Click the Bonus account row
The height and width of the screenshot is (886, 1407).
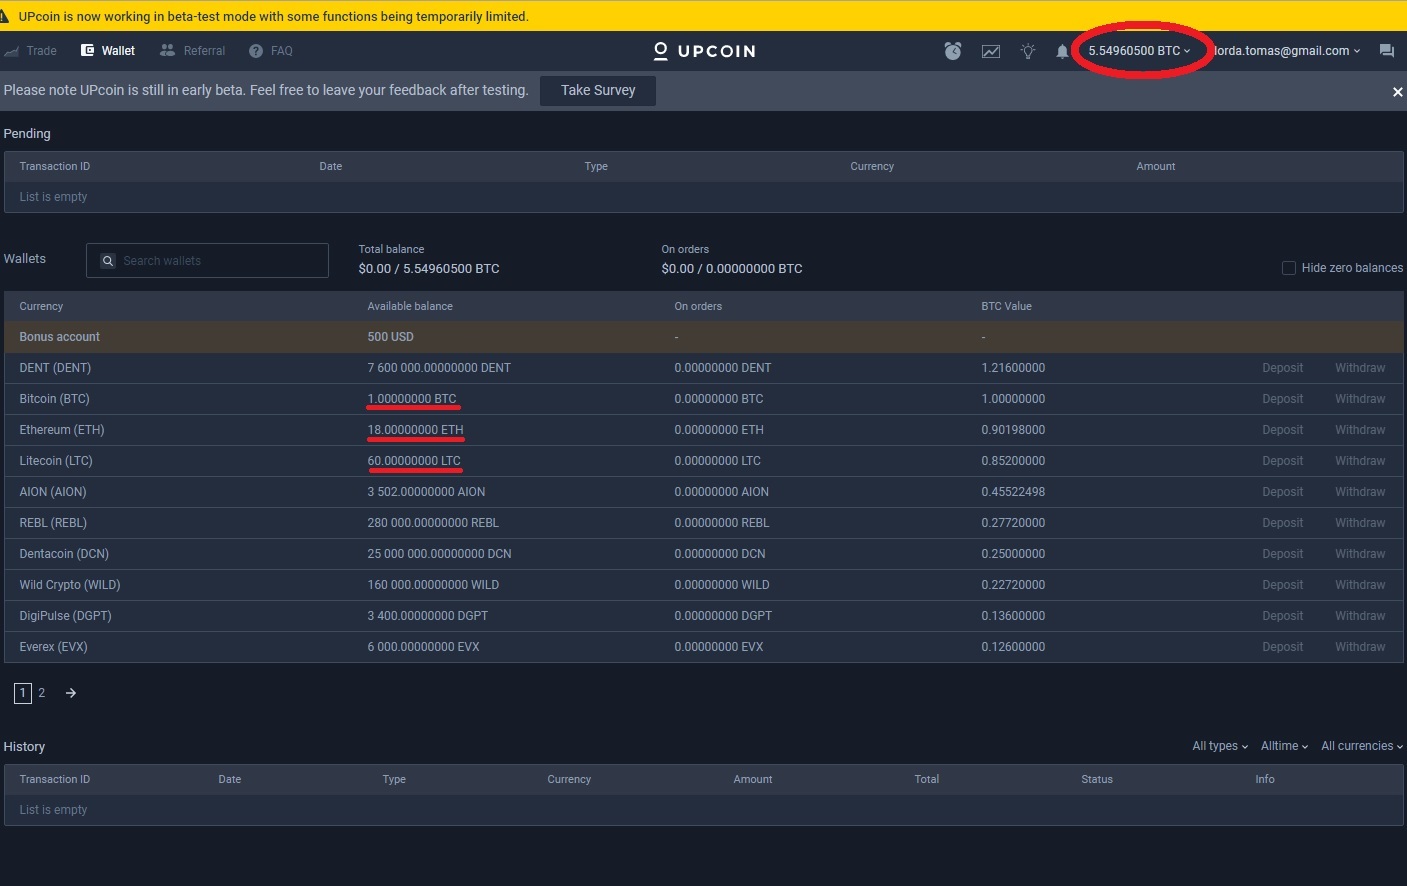pos(704,337)
